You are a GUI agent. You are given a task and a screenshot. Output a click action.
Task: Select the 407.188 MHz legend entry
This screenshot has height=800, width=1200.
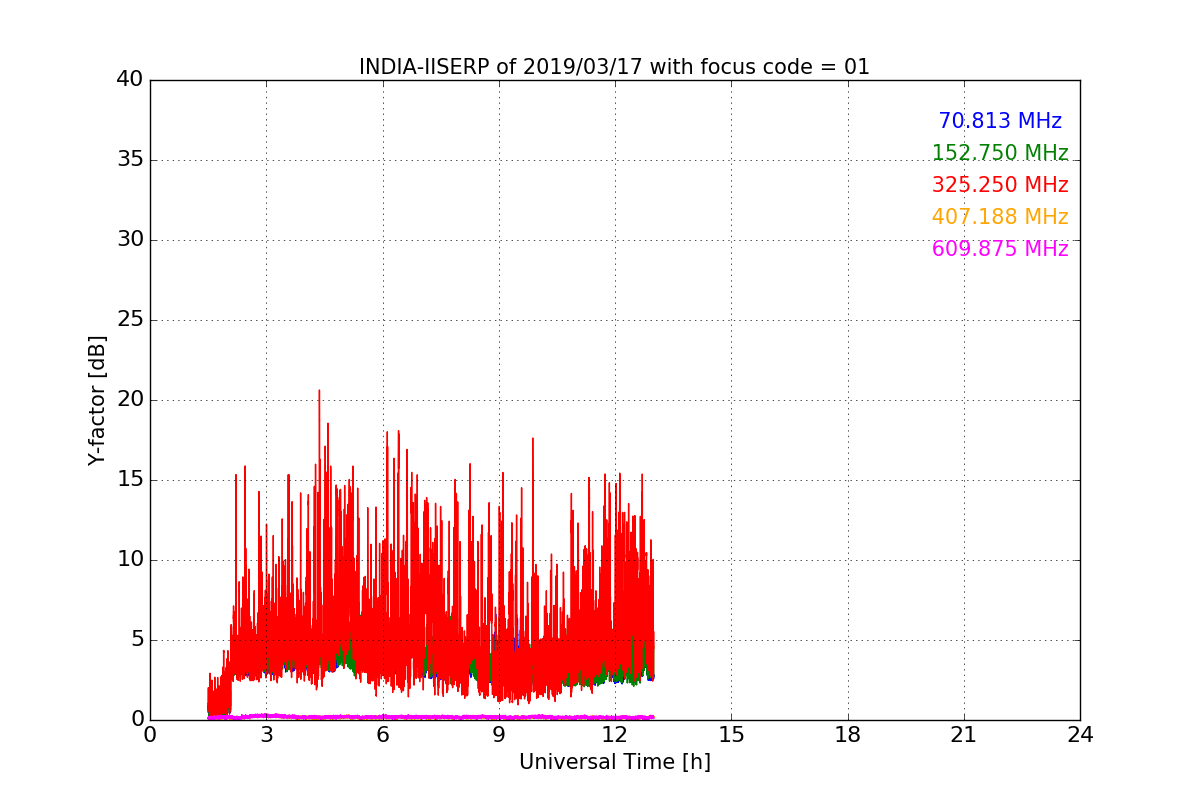pyautogui.click(x=1000, y=217)
